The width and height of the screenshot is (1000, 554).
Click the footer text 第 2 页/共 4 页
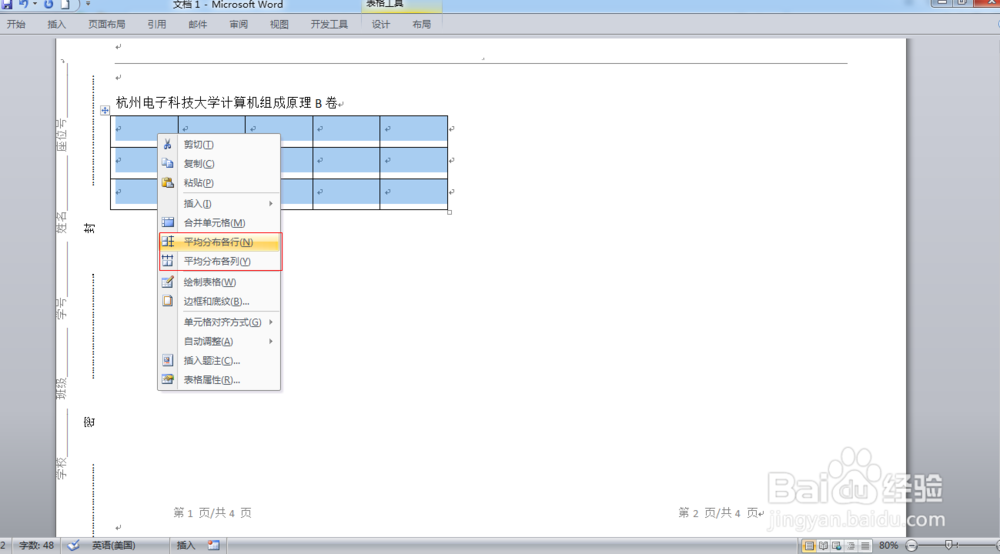point(717,513)
